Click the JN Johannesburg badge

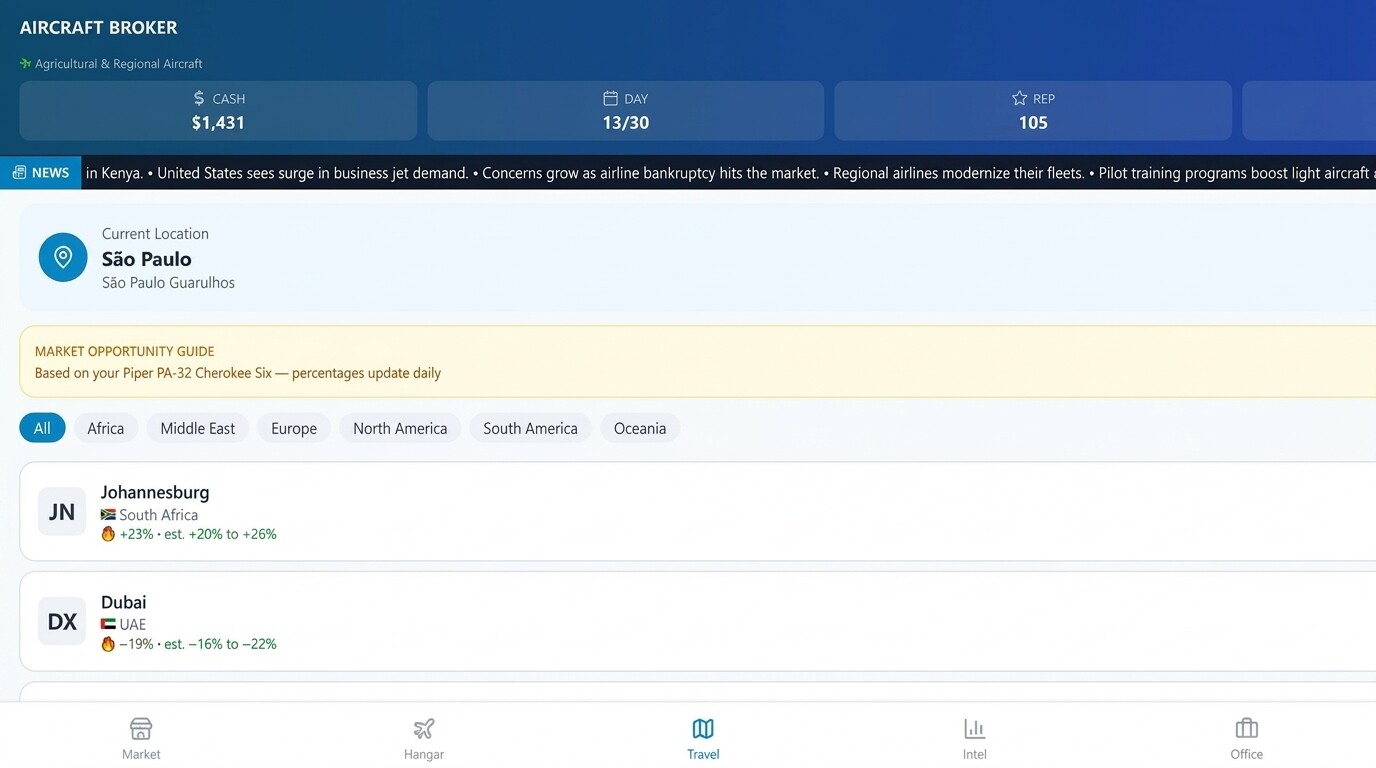click(62, 512)
